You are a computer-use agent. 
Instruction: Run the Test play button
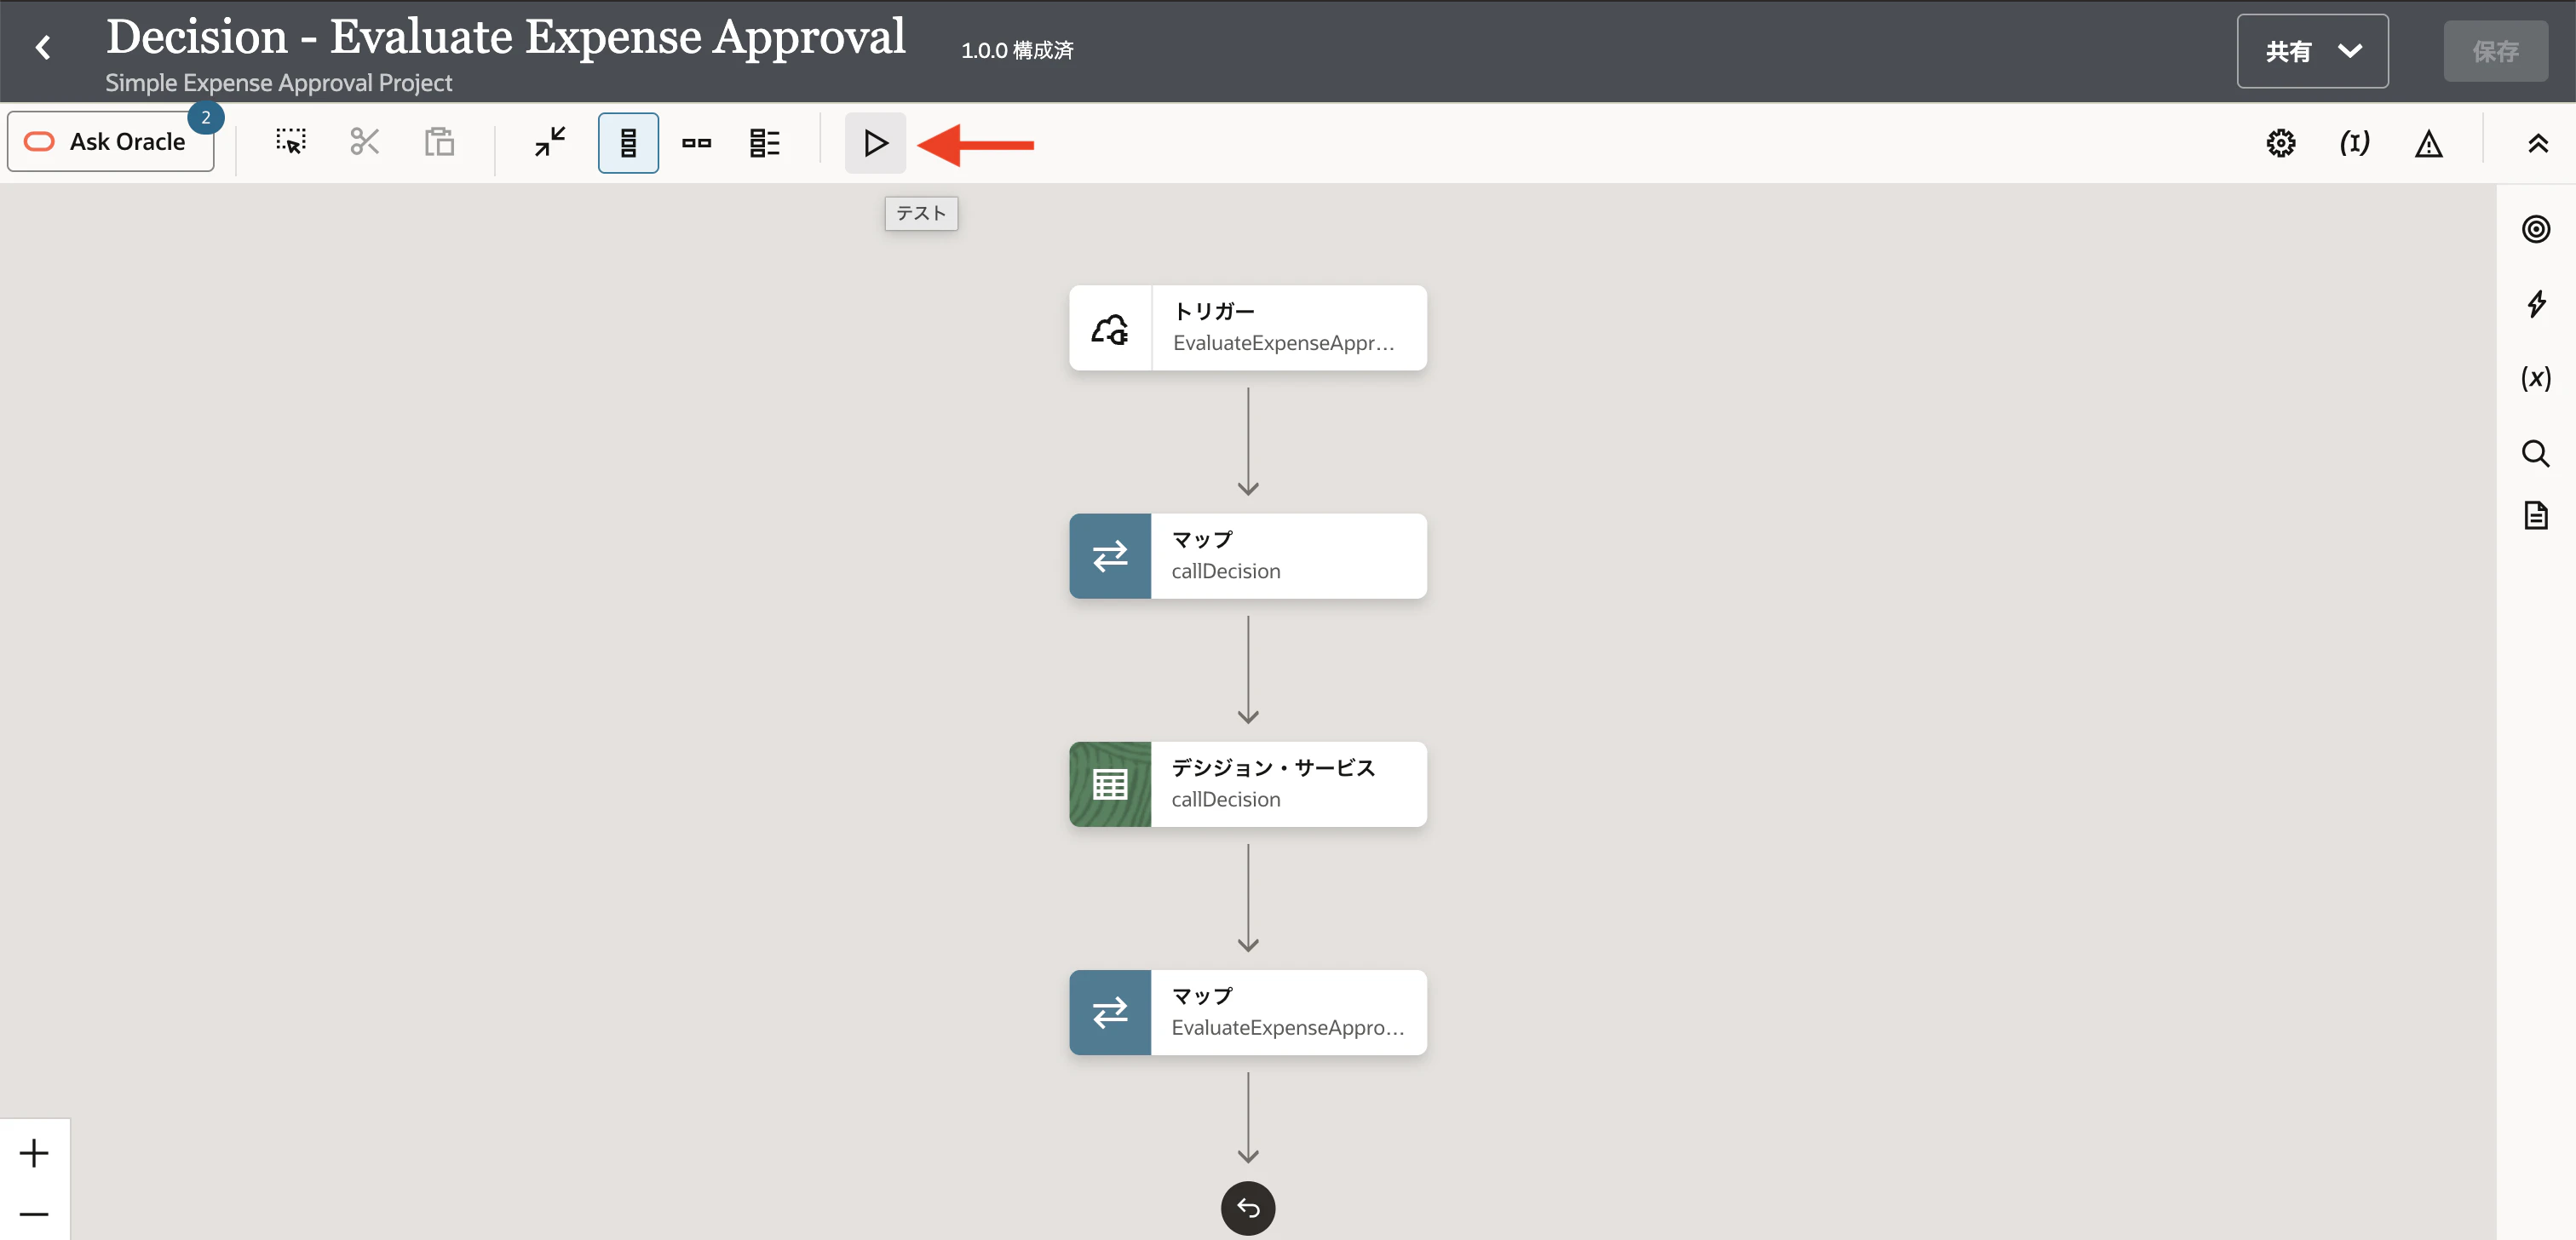875,142
